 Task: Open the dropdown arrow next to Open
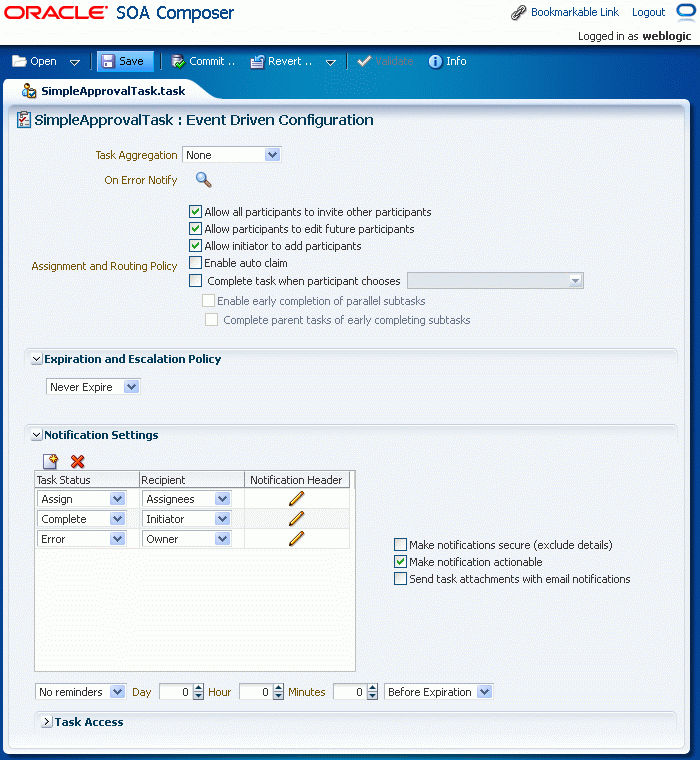pos(75,62)
